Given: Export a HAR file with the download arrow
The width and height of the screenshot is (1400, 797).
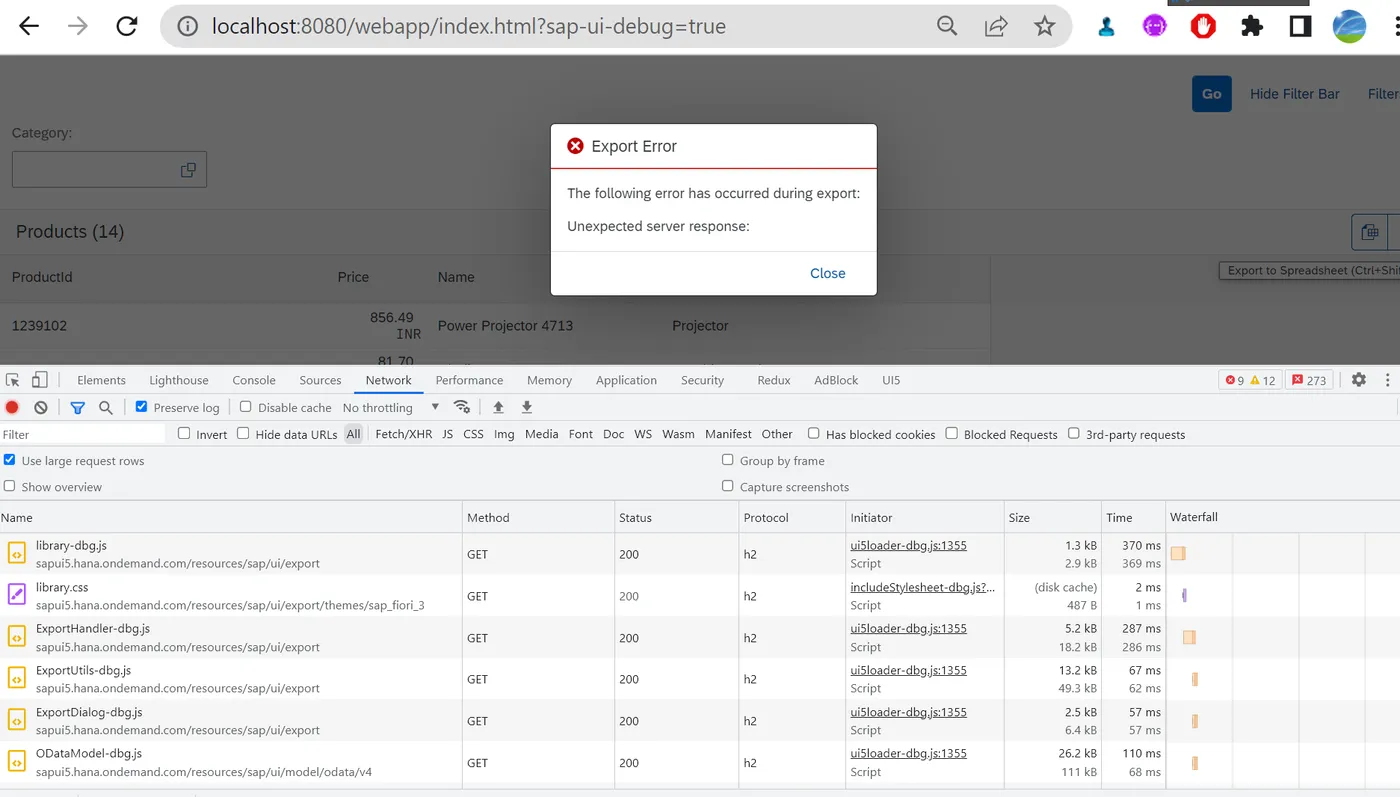Looking at the screenshot, I should [x=527, y=407].
